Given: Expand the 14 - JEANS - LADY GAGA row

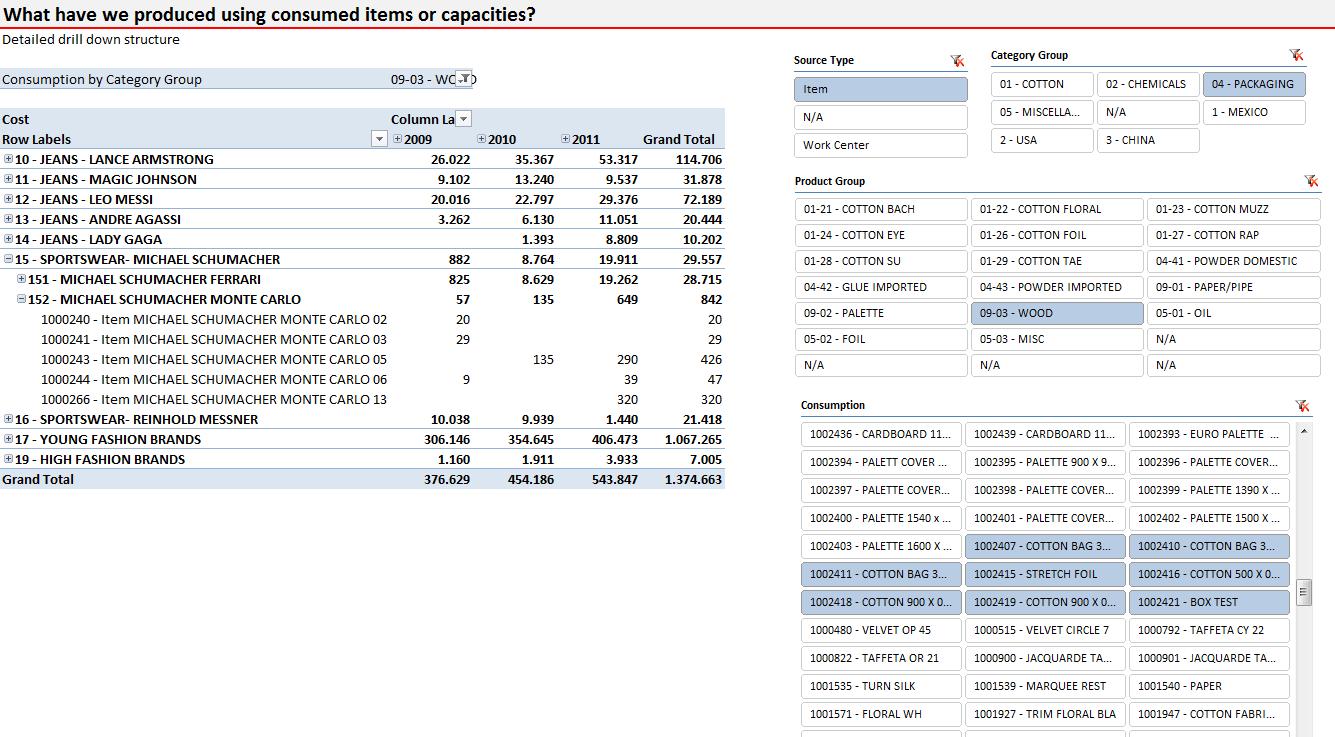Looking at the screenshot, I should (x=9, y=239).
